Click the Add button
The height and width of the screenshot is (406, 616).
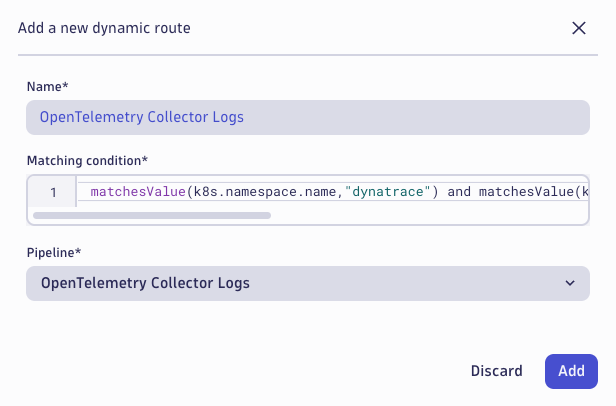[571, 371]
